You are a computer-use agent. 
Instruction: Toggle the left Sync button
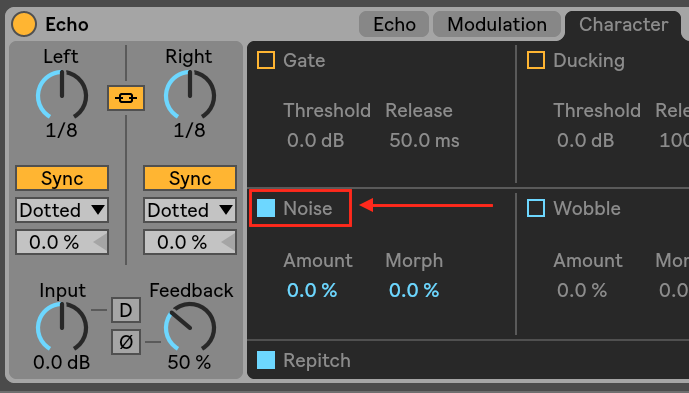point(62,178)
